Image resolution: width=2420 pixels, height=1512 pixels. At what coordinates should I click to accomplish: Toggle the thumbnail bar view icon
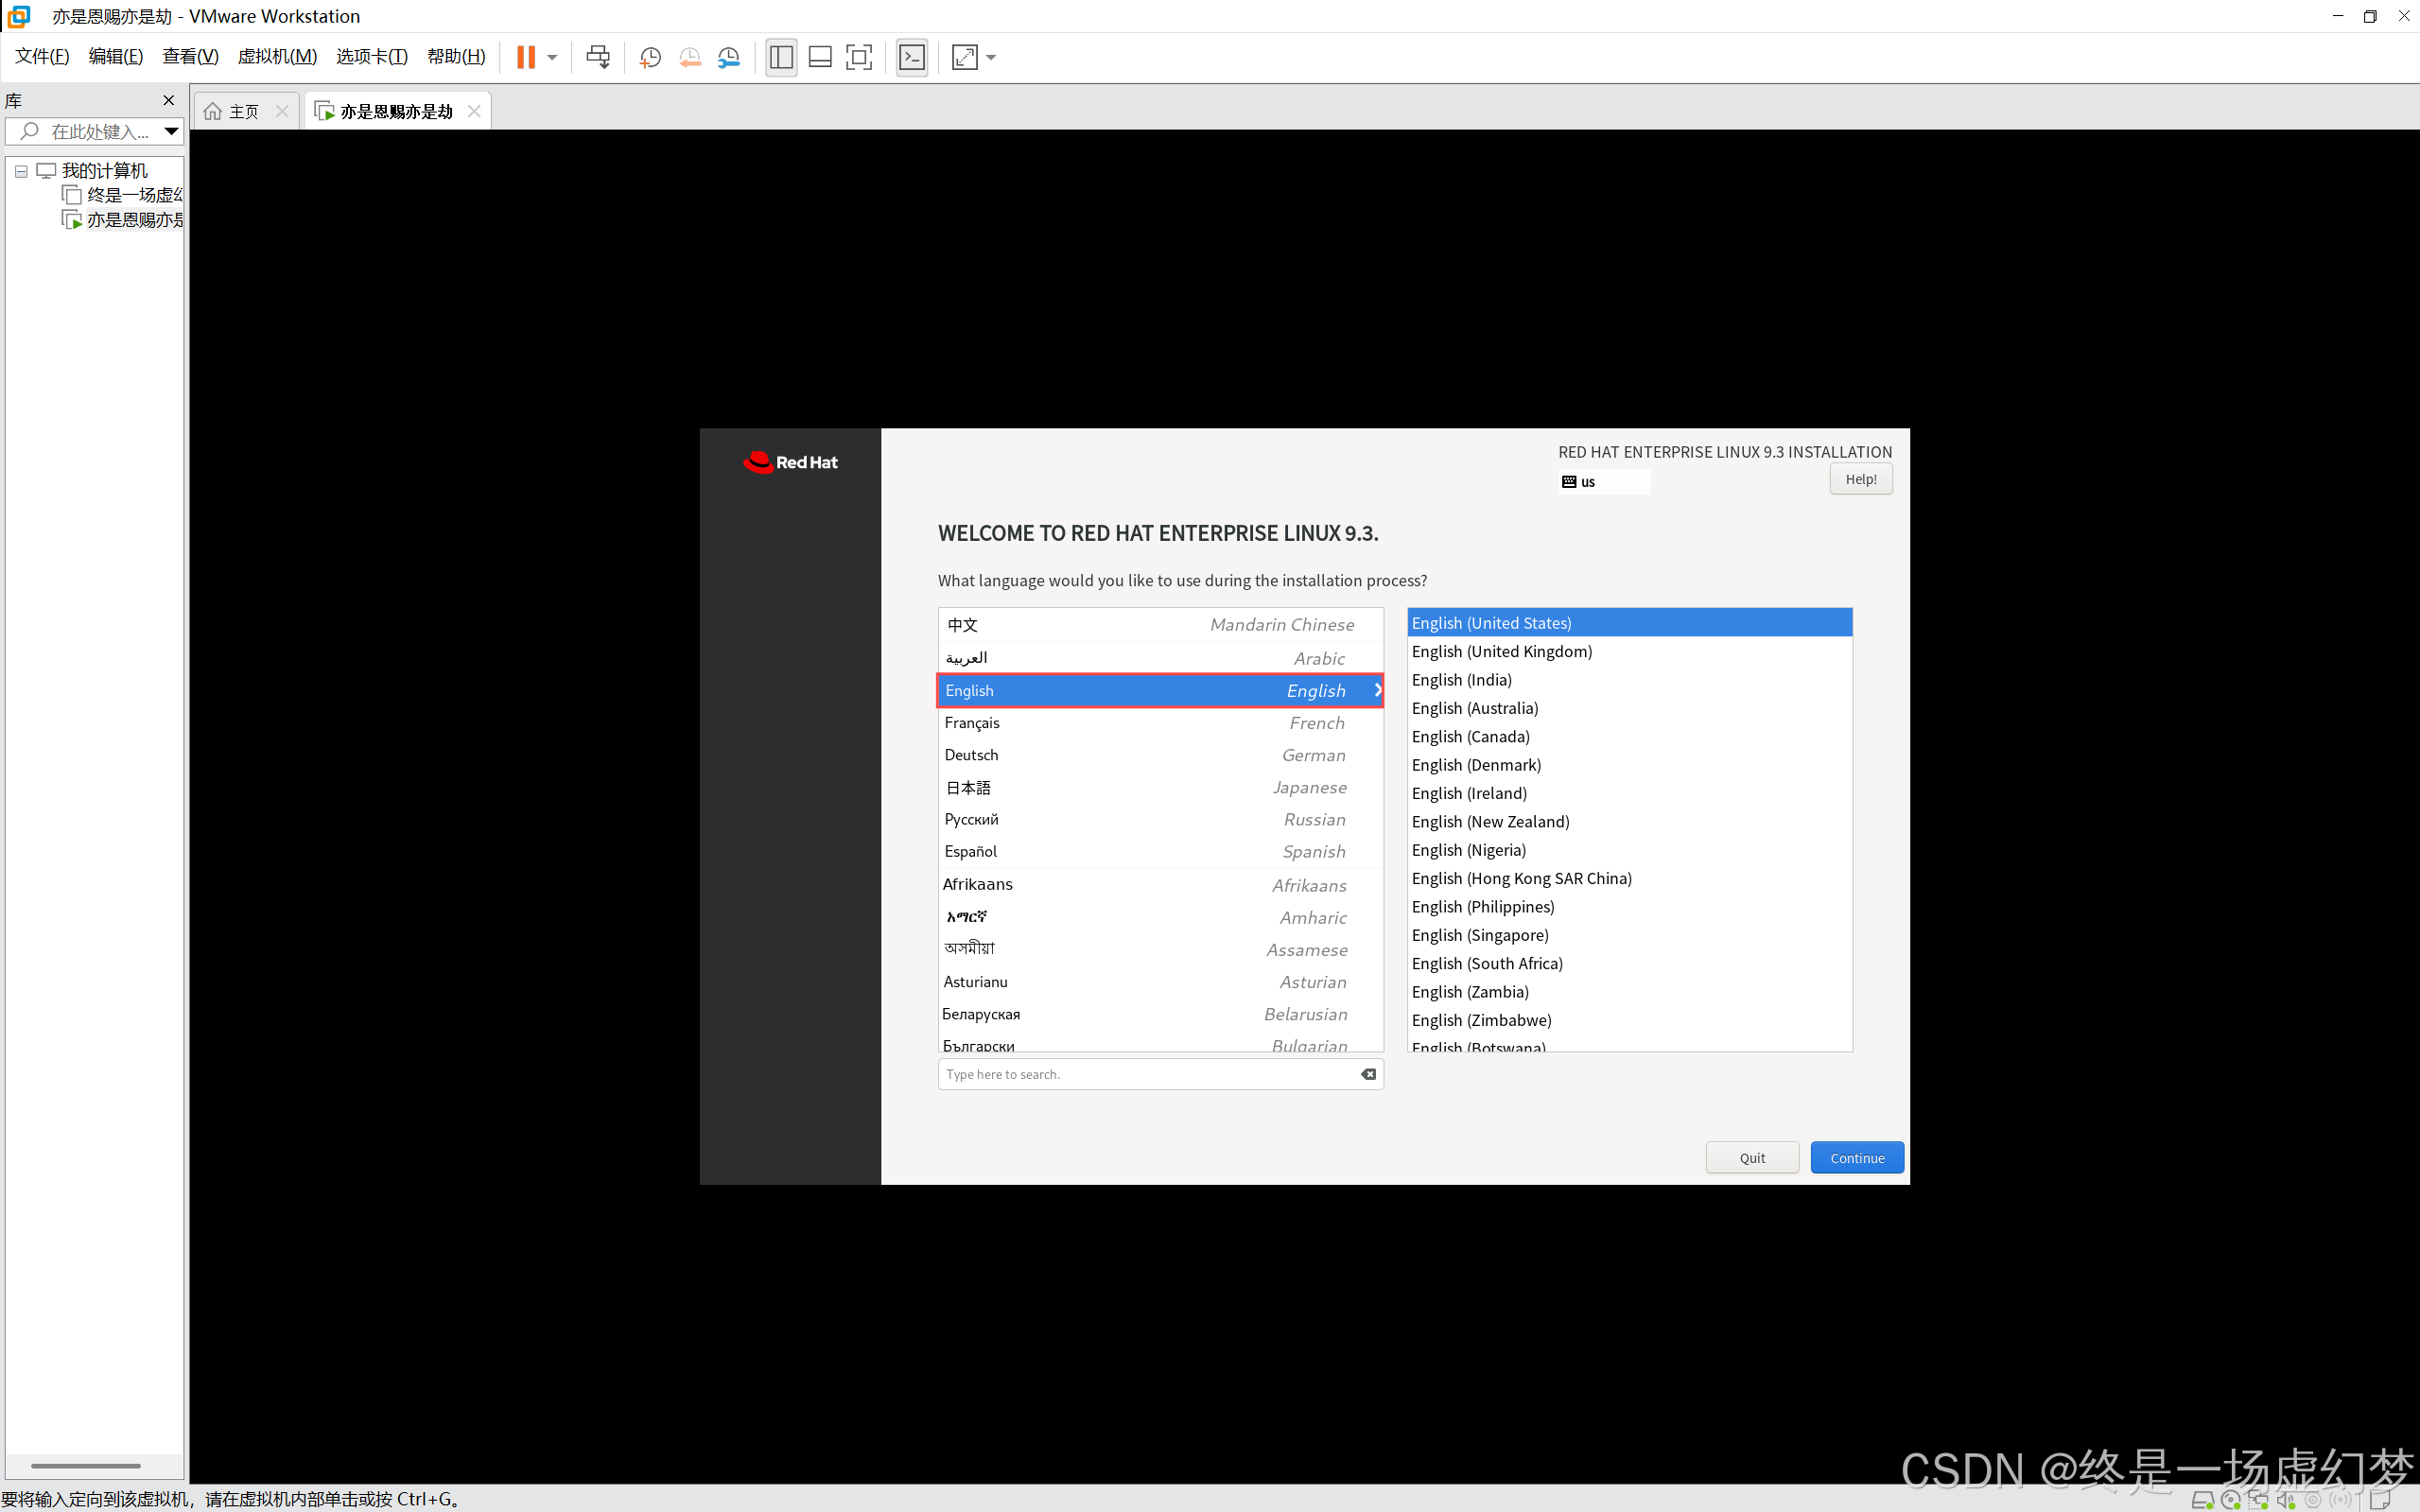[820, 57]
